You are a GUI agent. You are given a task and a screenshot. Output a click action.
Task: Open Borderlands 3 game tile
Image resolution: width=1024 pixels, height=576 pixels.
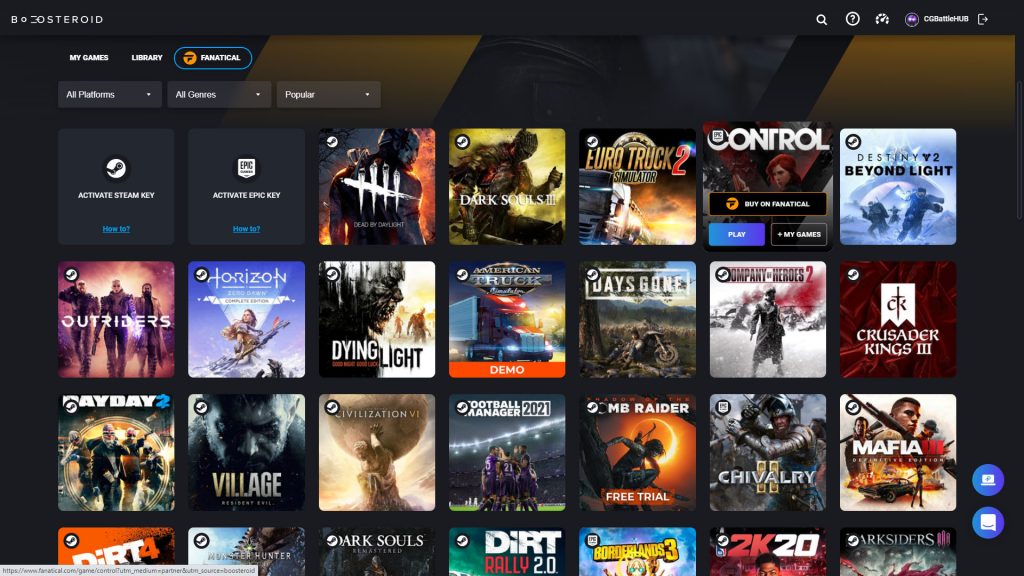coord(637,552)
